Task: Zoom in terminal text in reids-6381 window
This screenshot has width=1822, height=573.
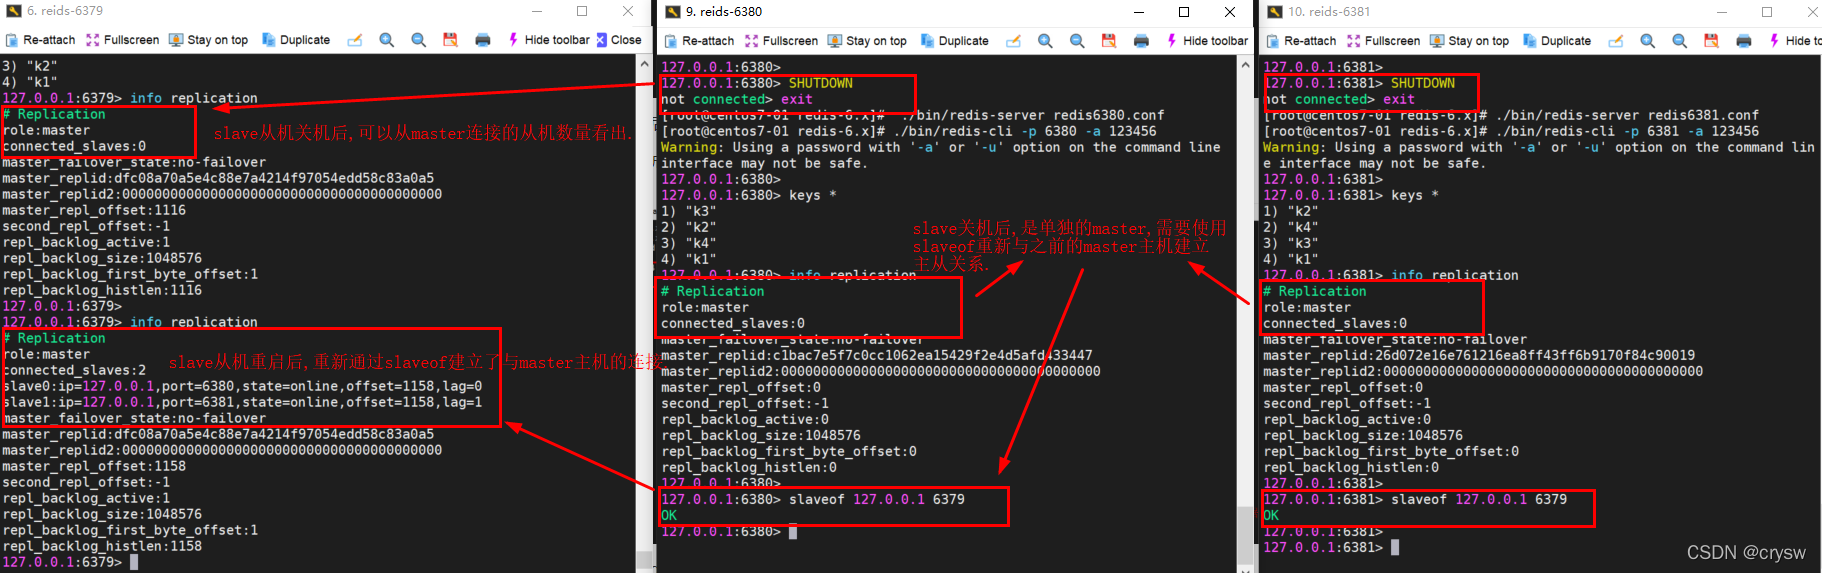Action: [x=1648, y=41]
